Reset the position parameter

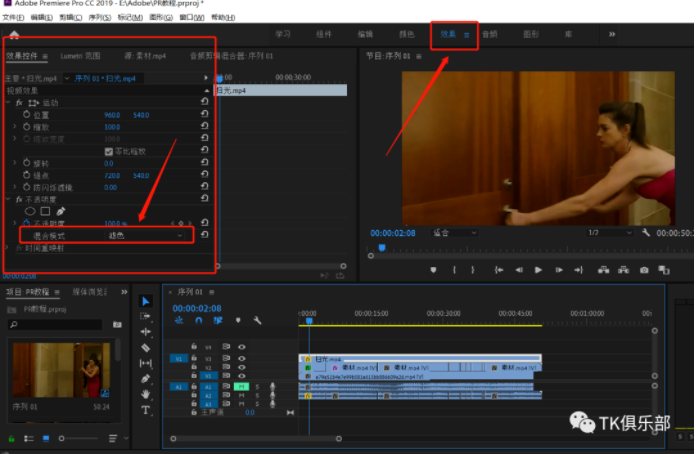(204, 114)
